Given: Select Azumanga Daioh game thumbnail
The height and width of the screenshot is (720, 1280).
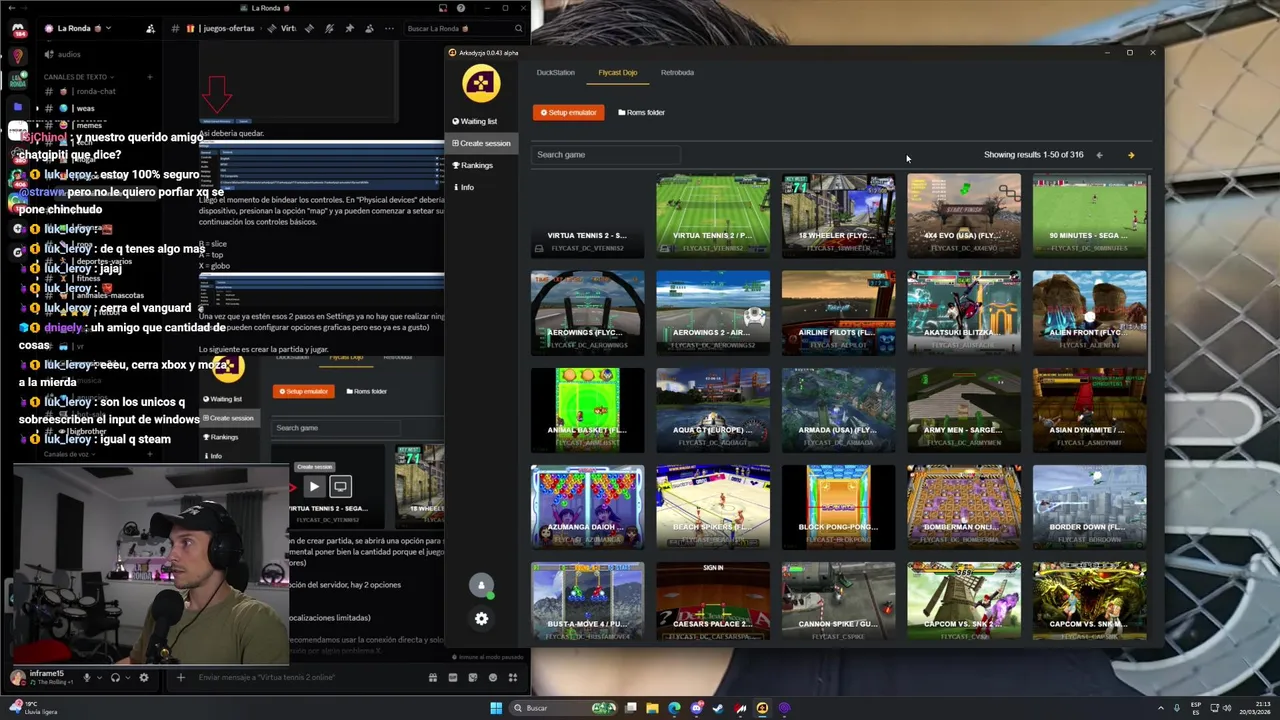Looking at the screenshot, I should [587, 508].
